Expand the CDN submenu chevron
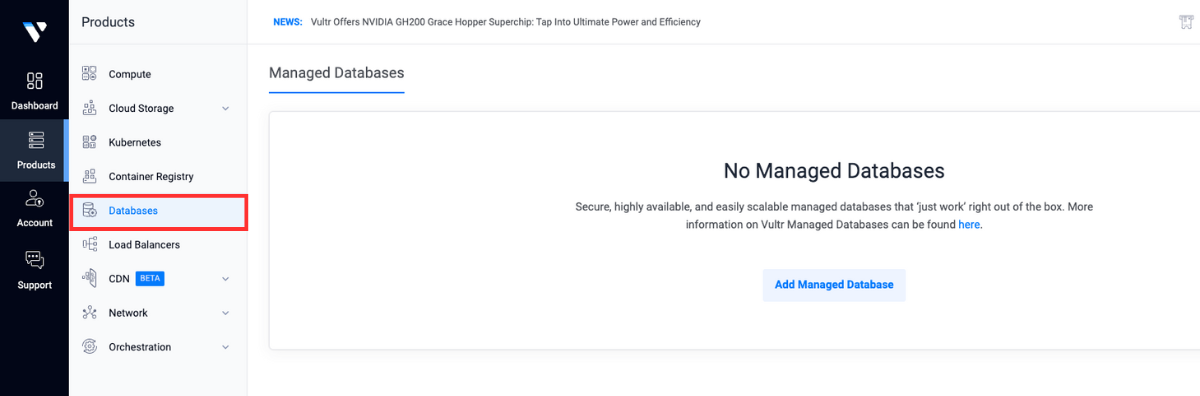The height and width of the screenshot is (396, 1200). 225,279
